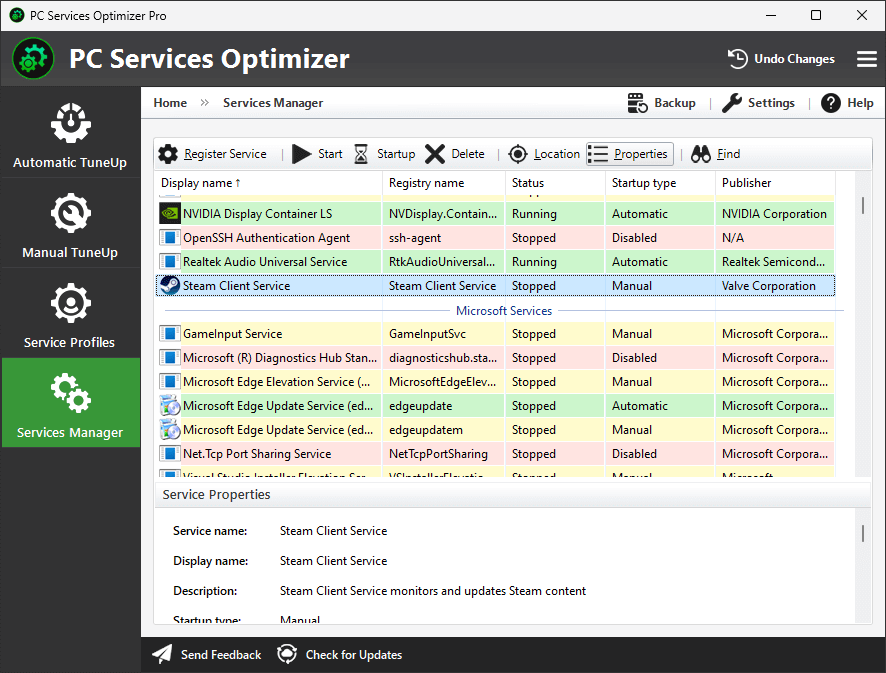Click the Steam Client Service description text
The image size is (886, 673).
coord(433,590)
